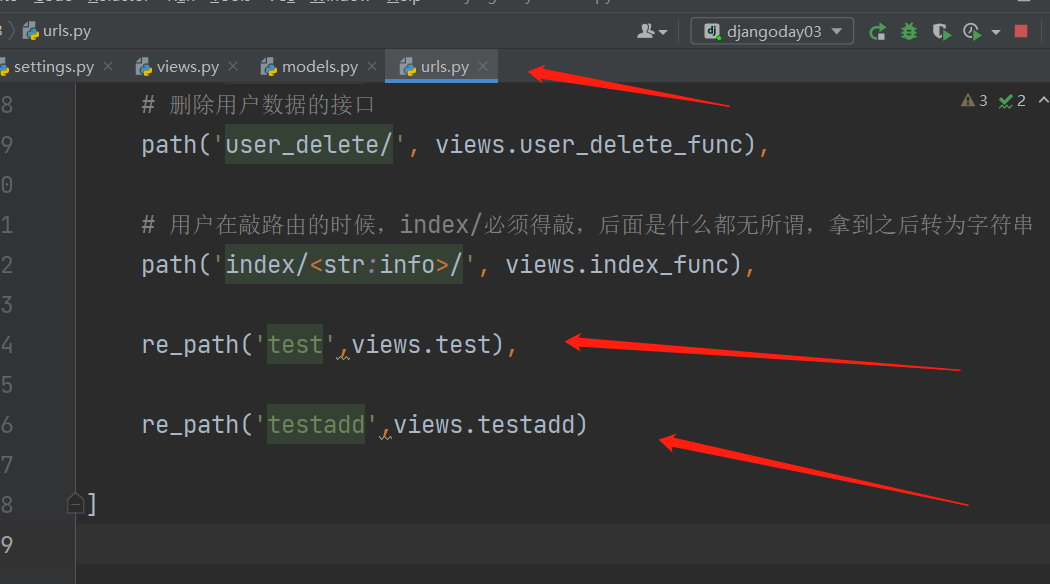This screenshot has height=584, width=1050.
Task: Stop the running process
Action: (x=1021, y=31)
